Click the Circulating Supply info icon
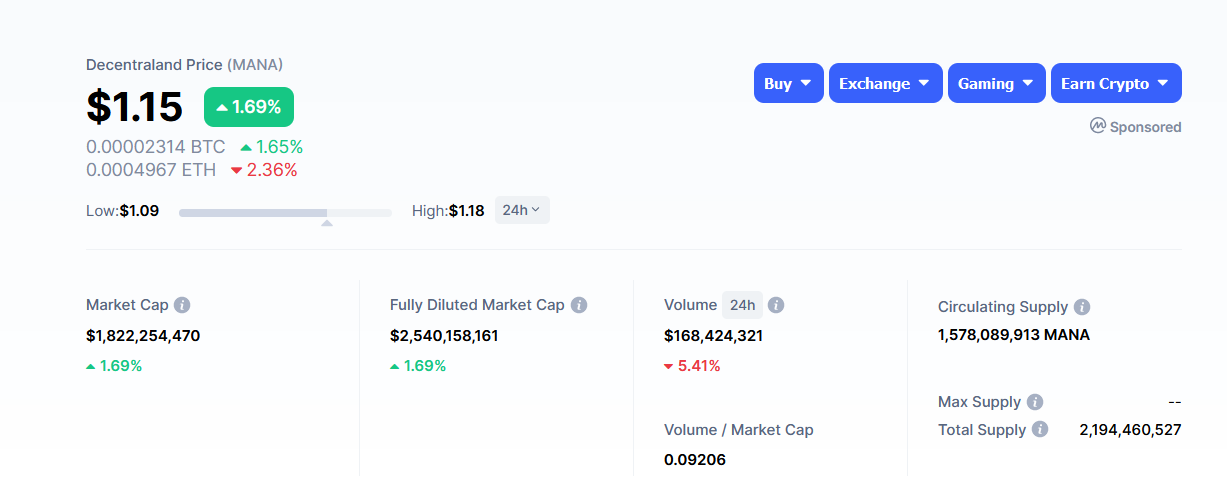 1082,307
